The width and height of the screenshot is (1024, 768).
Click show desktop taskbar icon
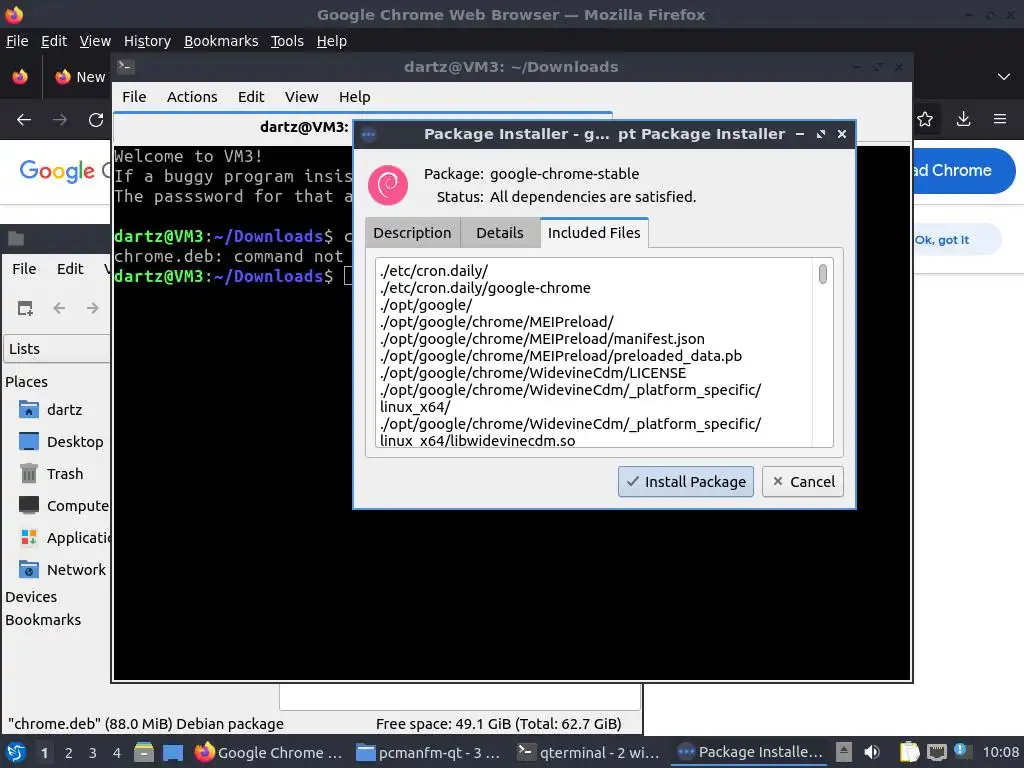click(173, 752)
